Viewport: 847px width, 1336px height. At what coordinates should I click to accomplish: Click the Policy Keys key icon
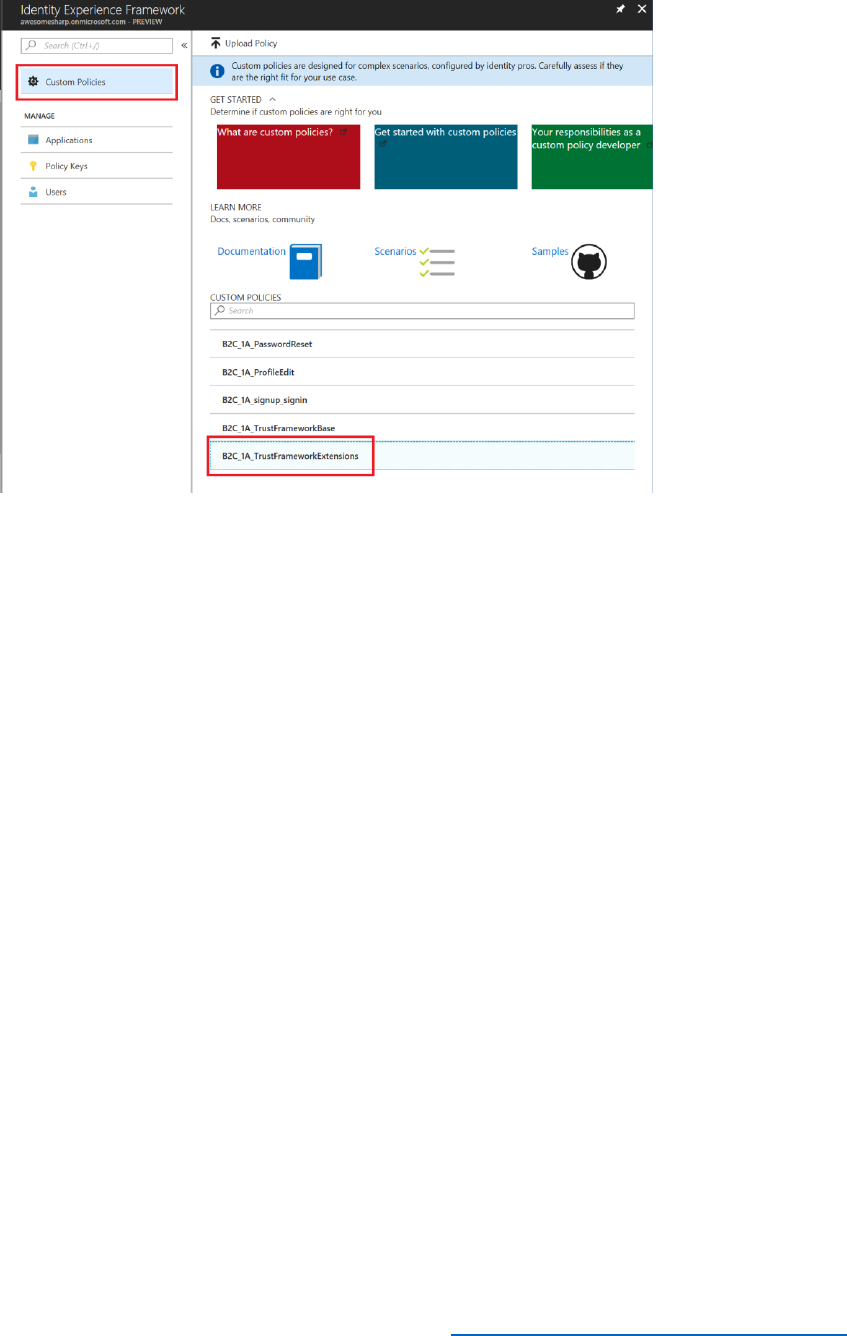tap(33, 166)
